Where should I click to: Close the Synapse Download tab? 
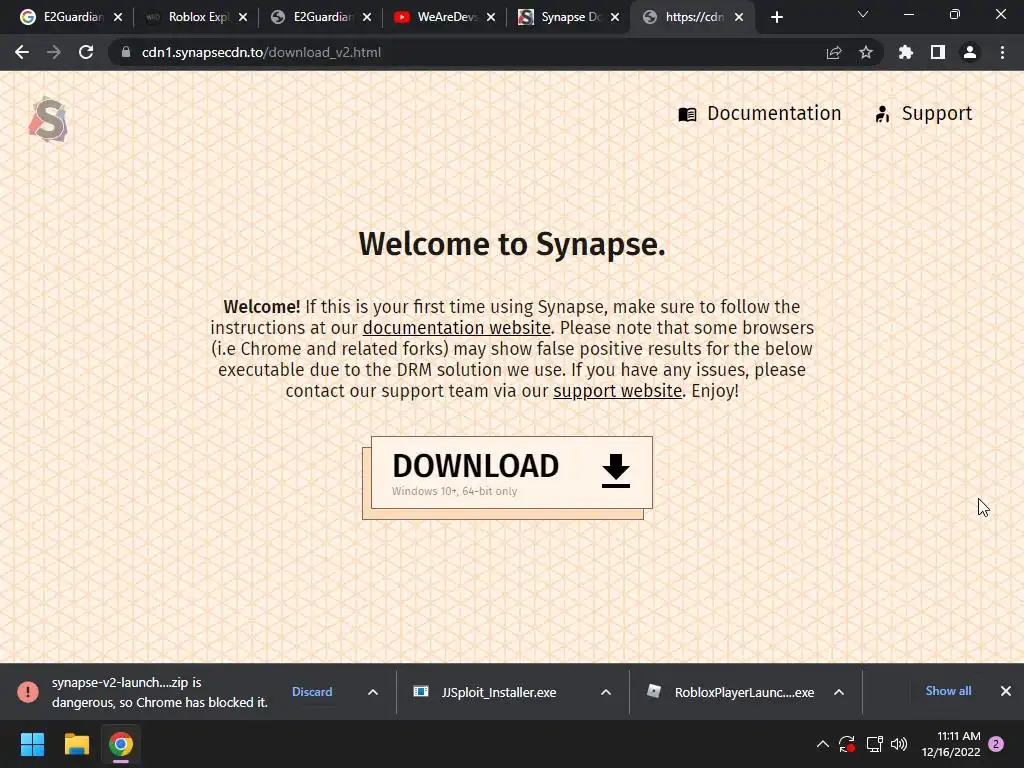(x=615, y=18)
